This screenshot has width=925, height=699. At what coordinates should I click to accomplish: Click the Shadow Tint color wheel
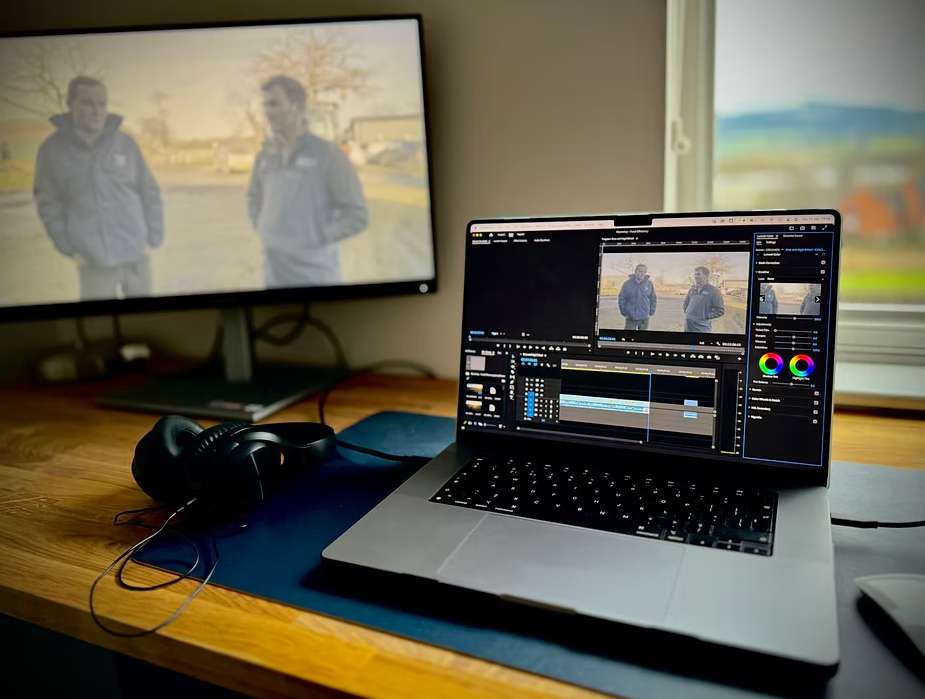point(771,365)
